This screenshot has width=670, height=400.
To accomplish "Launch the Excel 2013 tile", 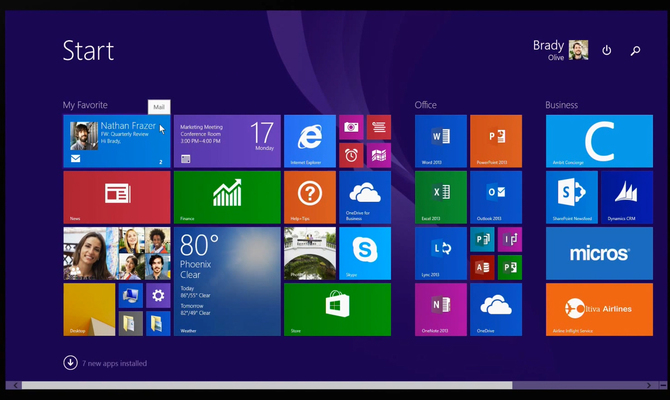I will click(x=441, y=197).
